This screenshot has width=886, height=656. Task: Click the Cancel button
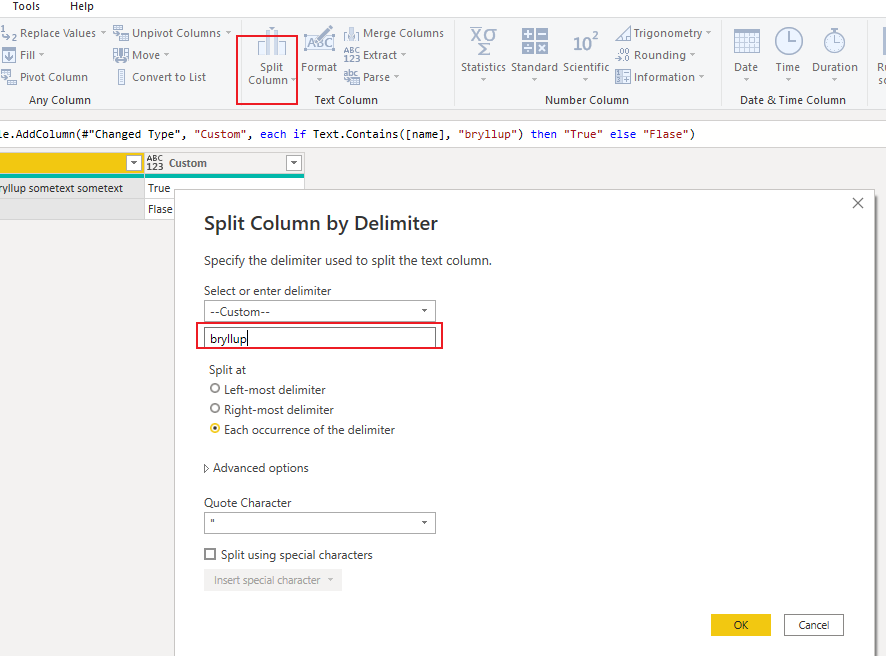814,625
